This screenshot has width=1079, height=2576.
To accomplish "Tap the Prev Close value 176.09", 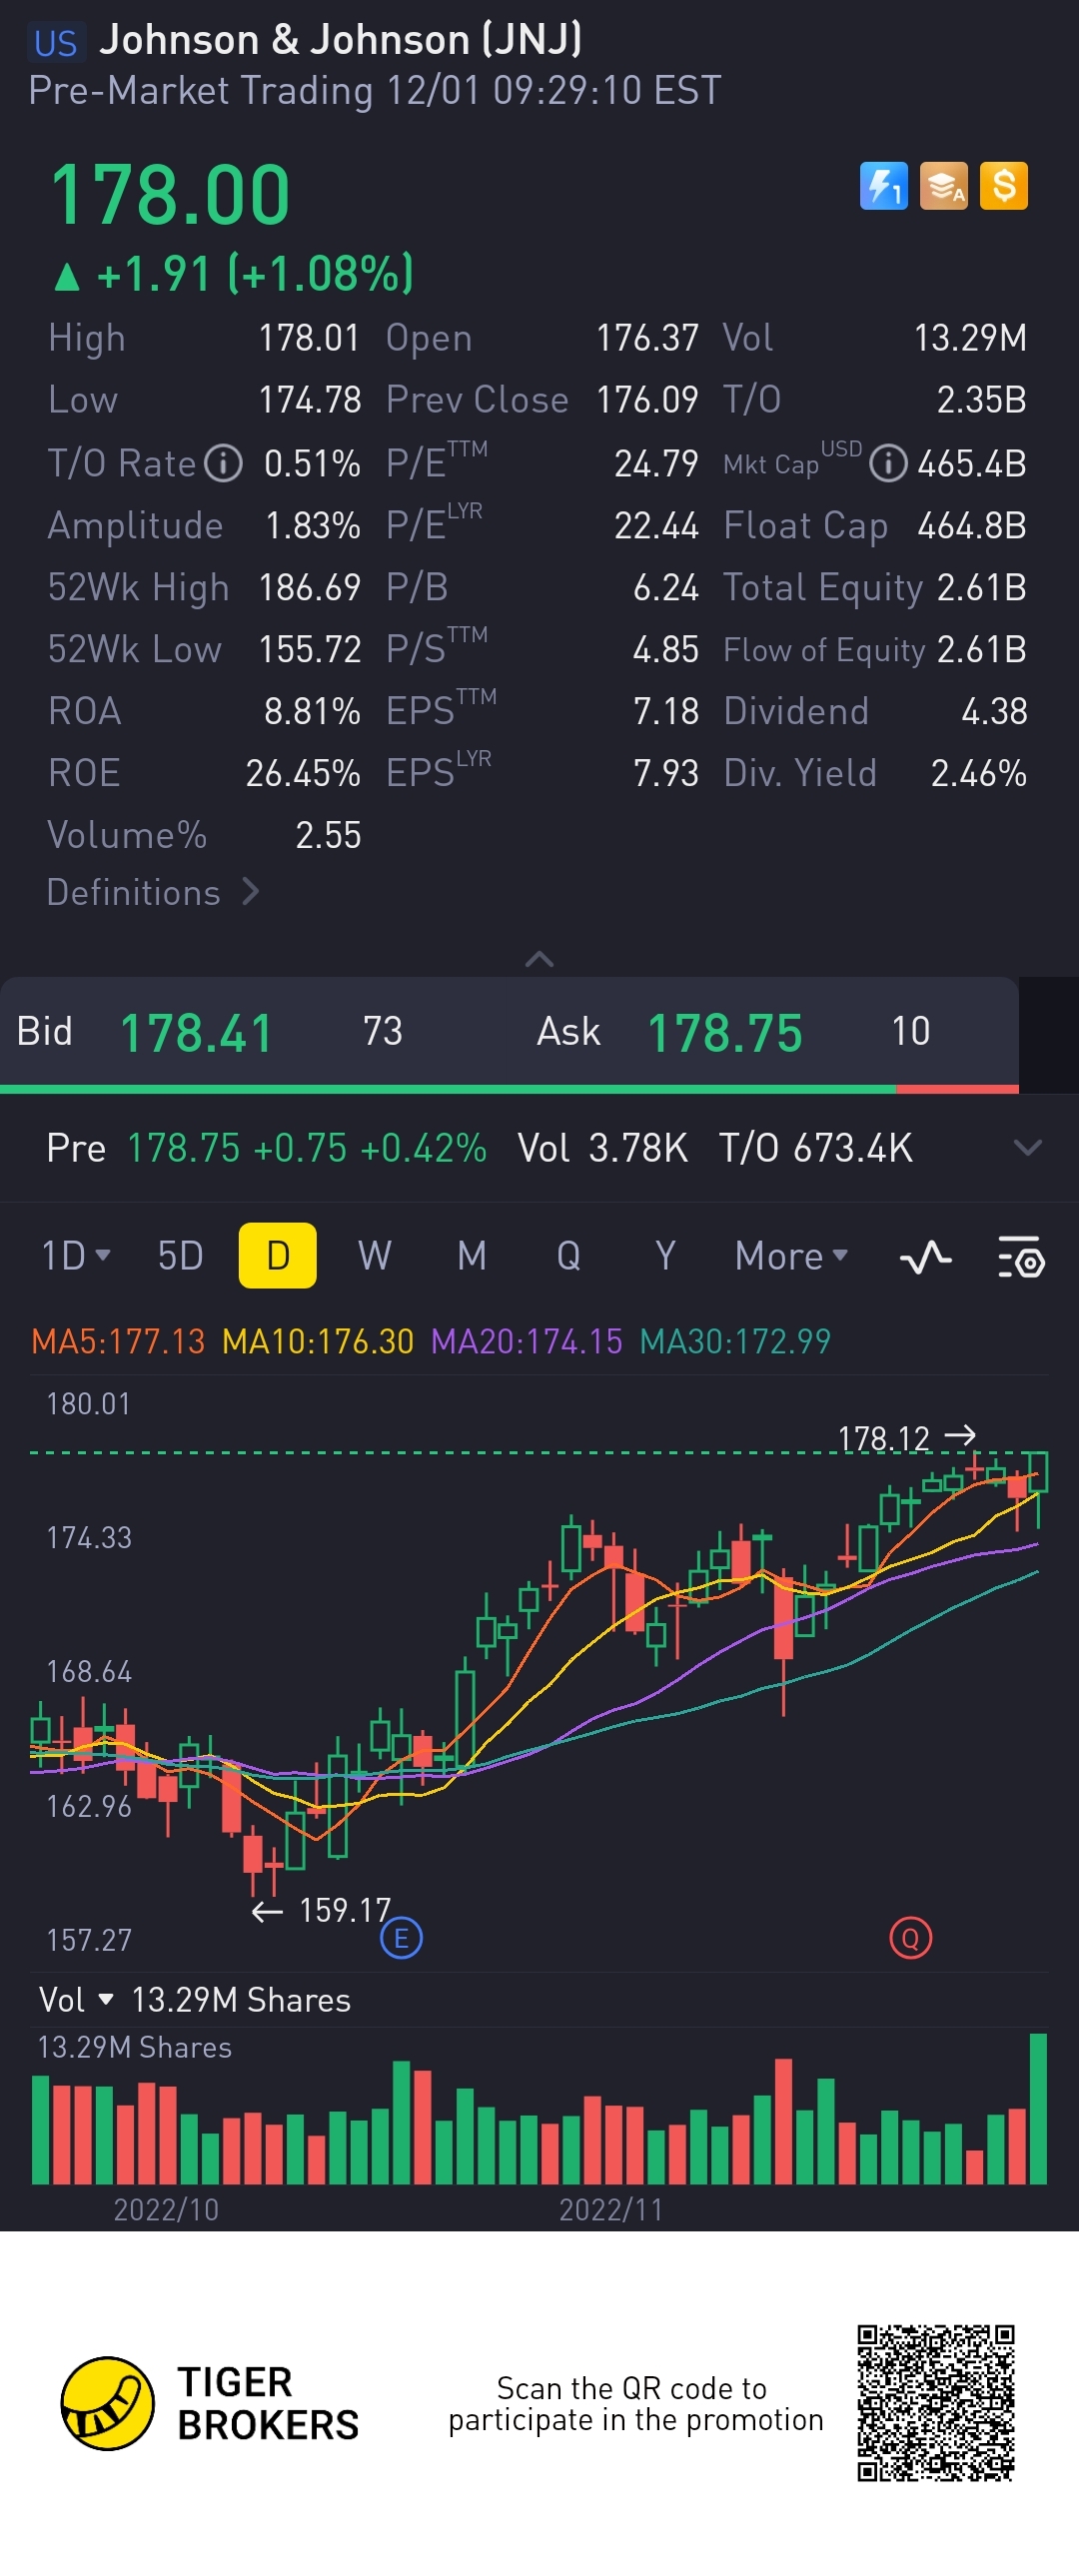I will (647, 399).
